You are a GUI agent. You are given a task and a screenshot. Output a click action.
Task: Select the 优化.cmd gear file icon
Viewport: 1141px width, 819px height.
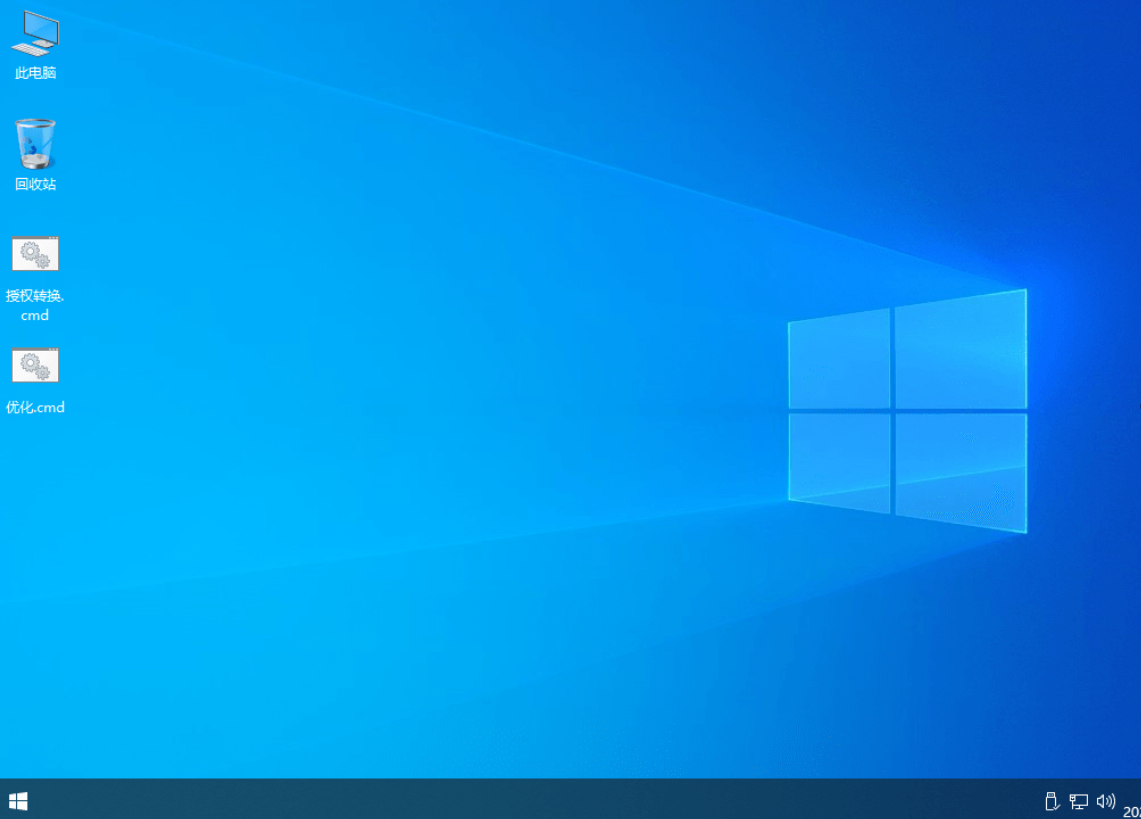pos(35,365)
